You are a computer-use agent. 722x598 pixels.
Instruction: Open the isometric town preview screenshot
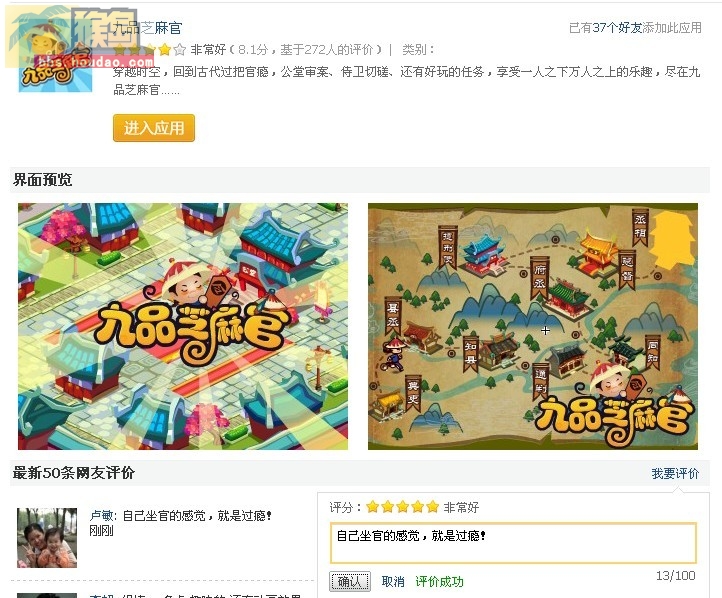coord(183,326)
